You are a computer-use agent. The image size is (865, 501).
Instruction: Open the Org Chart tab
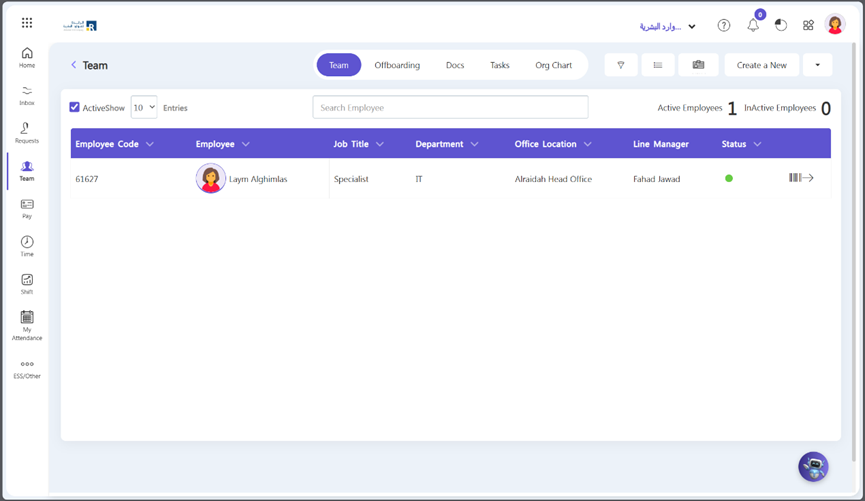[x=553, y=65]
